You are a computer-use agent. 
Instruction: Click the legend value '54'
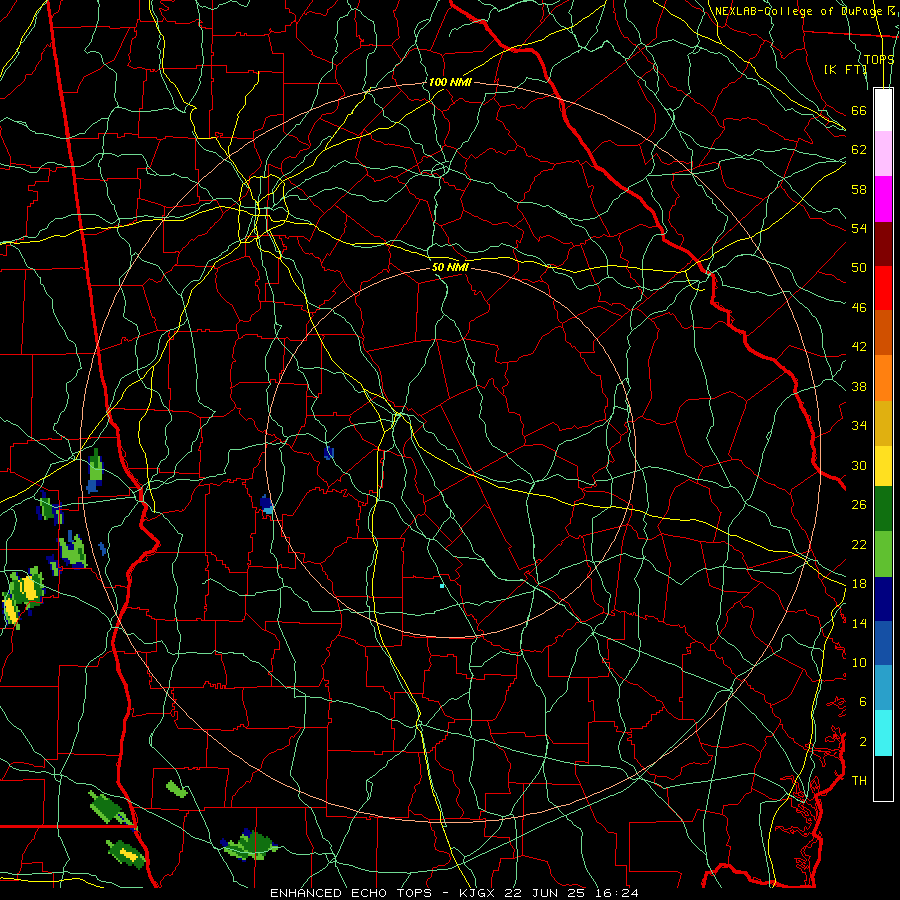pyautogui.click(x=859, y=228)
